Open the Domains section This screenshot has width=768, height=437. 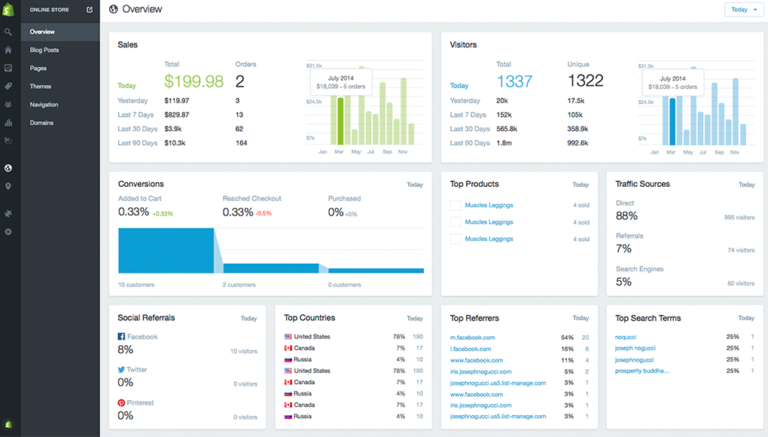[41, 123]
